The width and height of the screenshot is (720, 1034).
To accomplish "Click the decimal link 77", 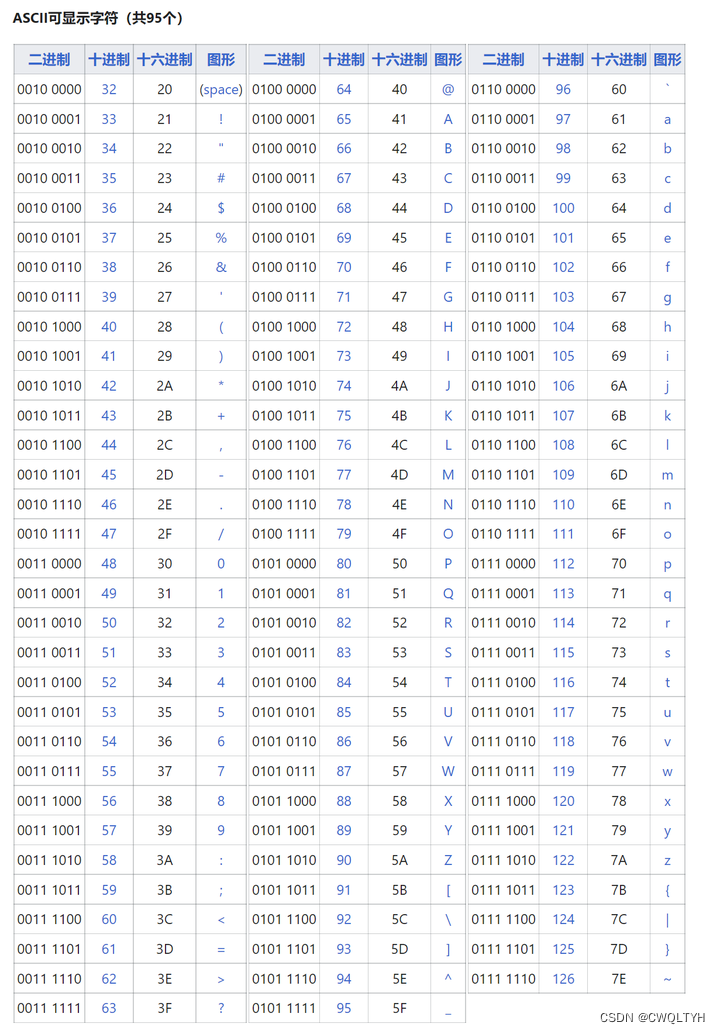I will click(x=344, y=475).
